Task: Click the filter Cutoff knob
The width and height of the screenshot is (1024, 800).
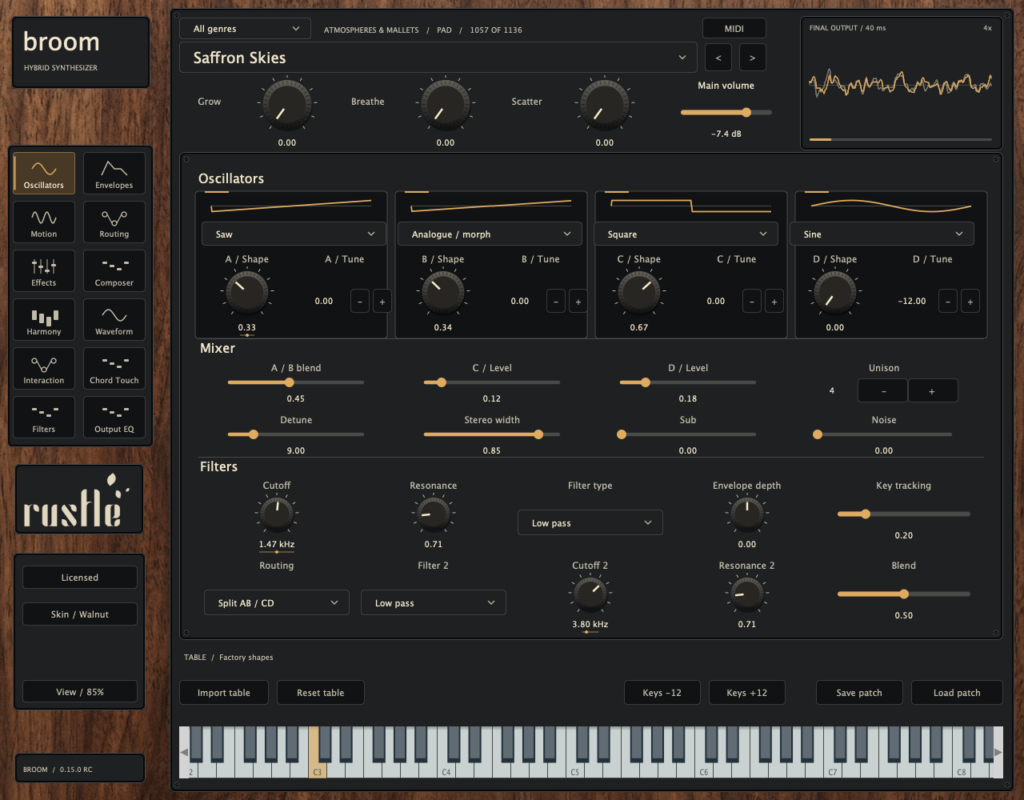Action: 277,514
